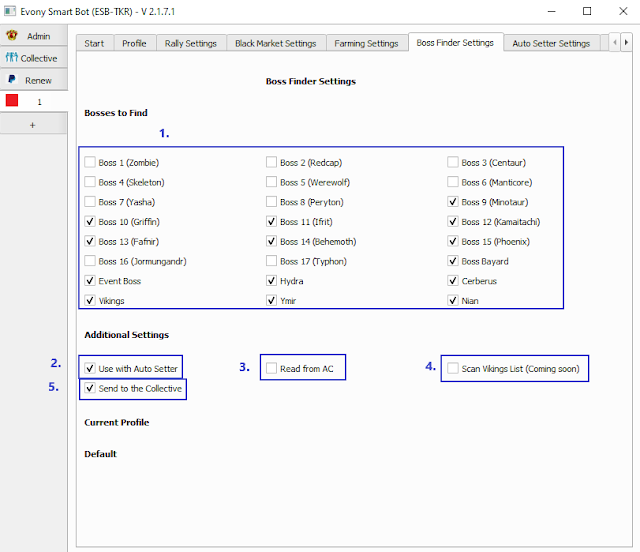
Task: Maximize the Evony Smart Bot window
Action: pyautogui.click(x=587, y=11)
